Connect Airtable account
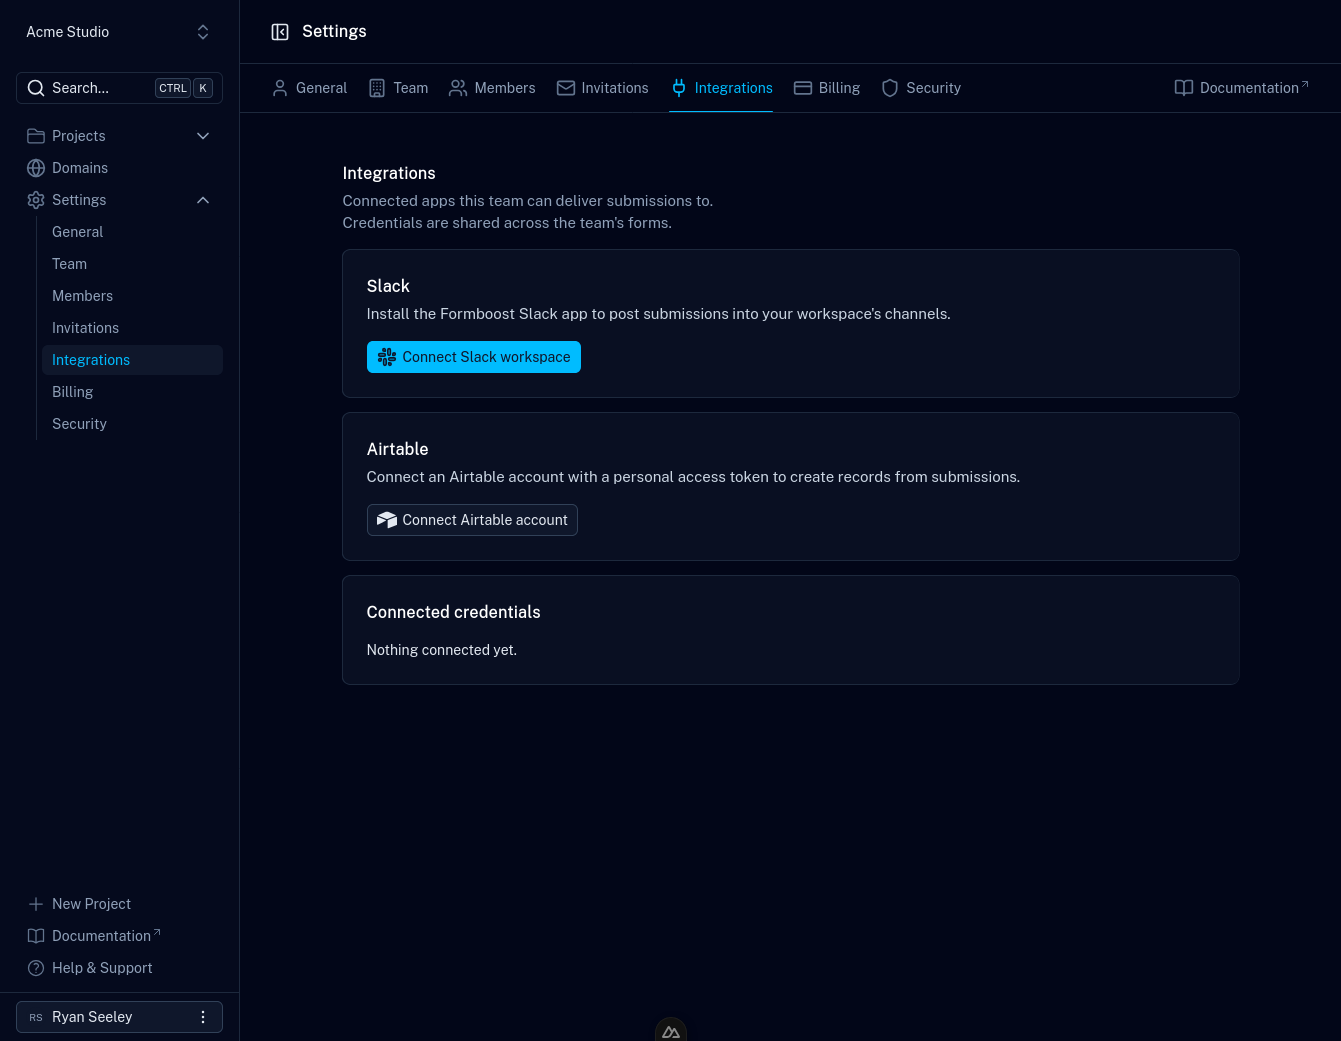Screen dimensions: 1341x1041 [x=472, y=520]
